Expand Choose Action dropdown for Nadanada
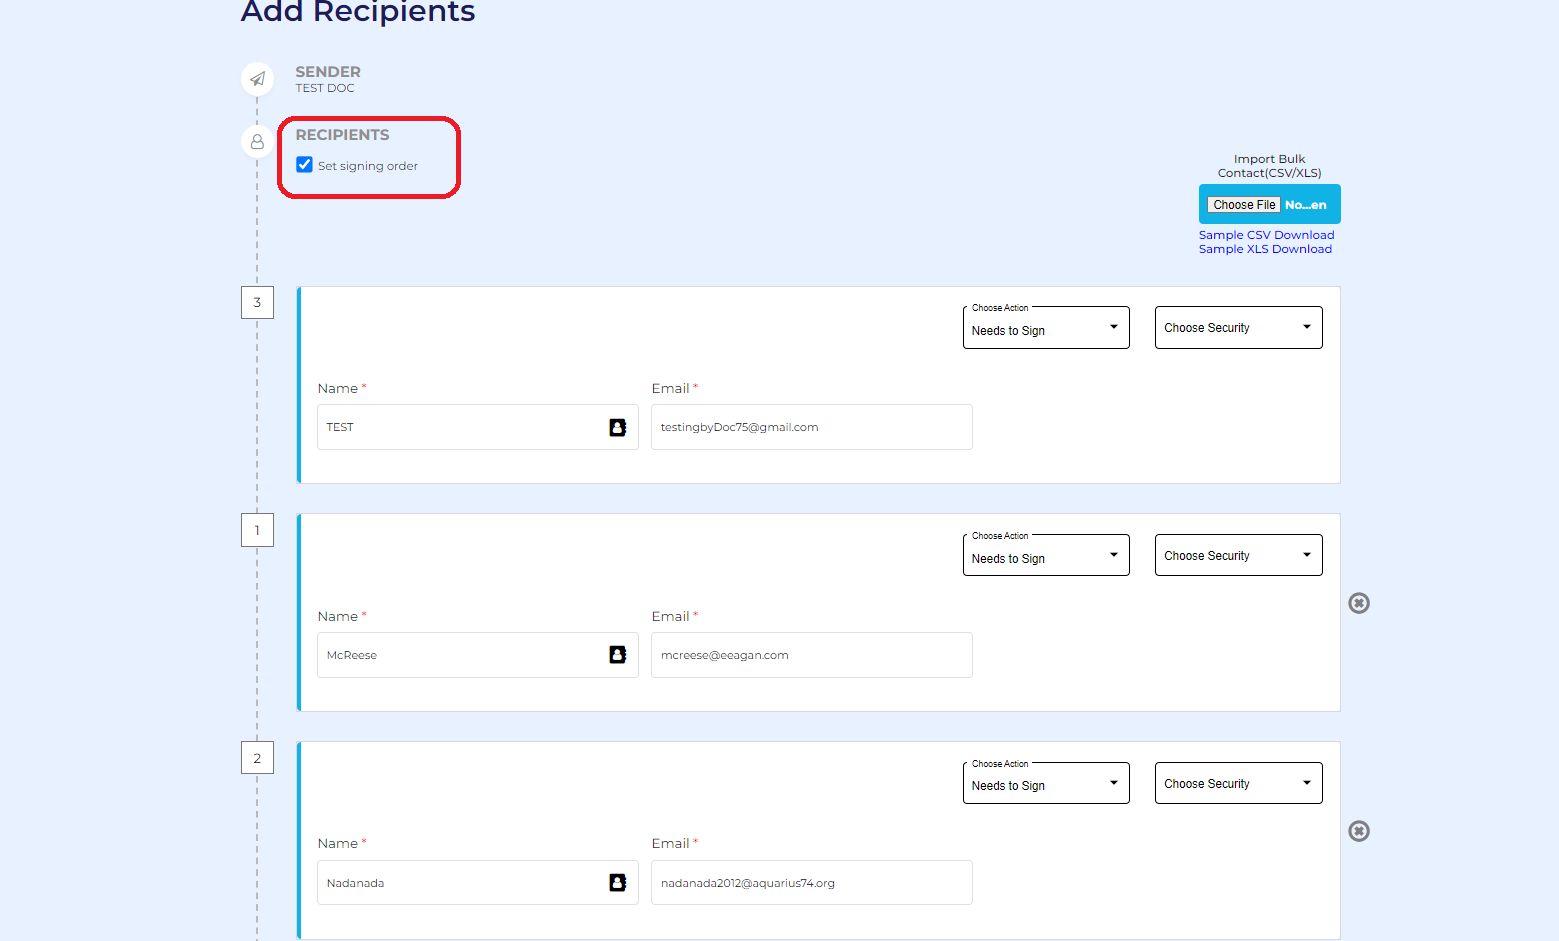 pyautogui.click(x=1045, y=785)
